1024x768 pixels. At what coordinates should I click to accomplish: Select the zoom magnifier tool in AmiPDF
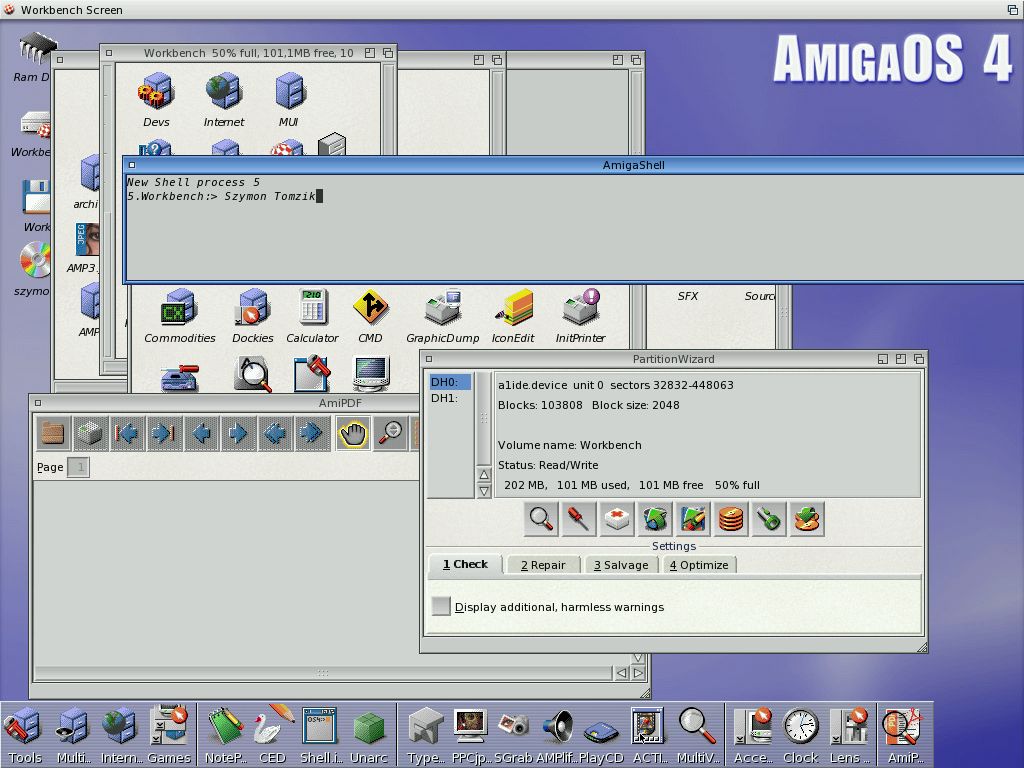pos(391,433)
